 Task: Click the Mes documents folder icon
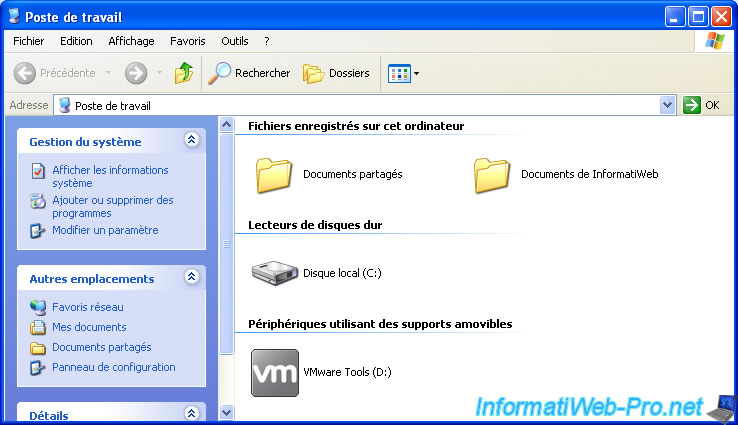[38, 327]
